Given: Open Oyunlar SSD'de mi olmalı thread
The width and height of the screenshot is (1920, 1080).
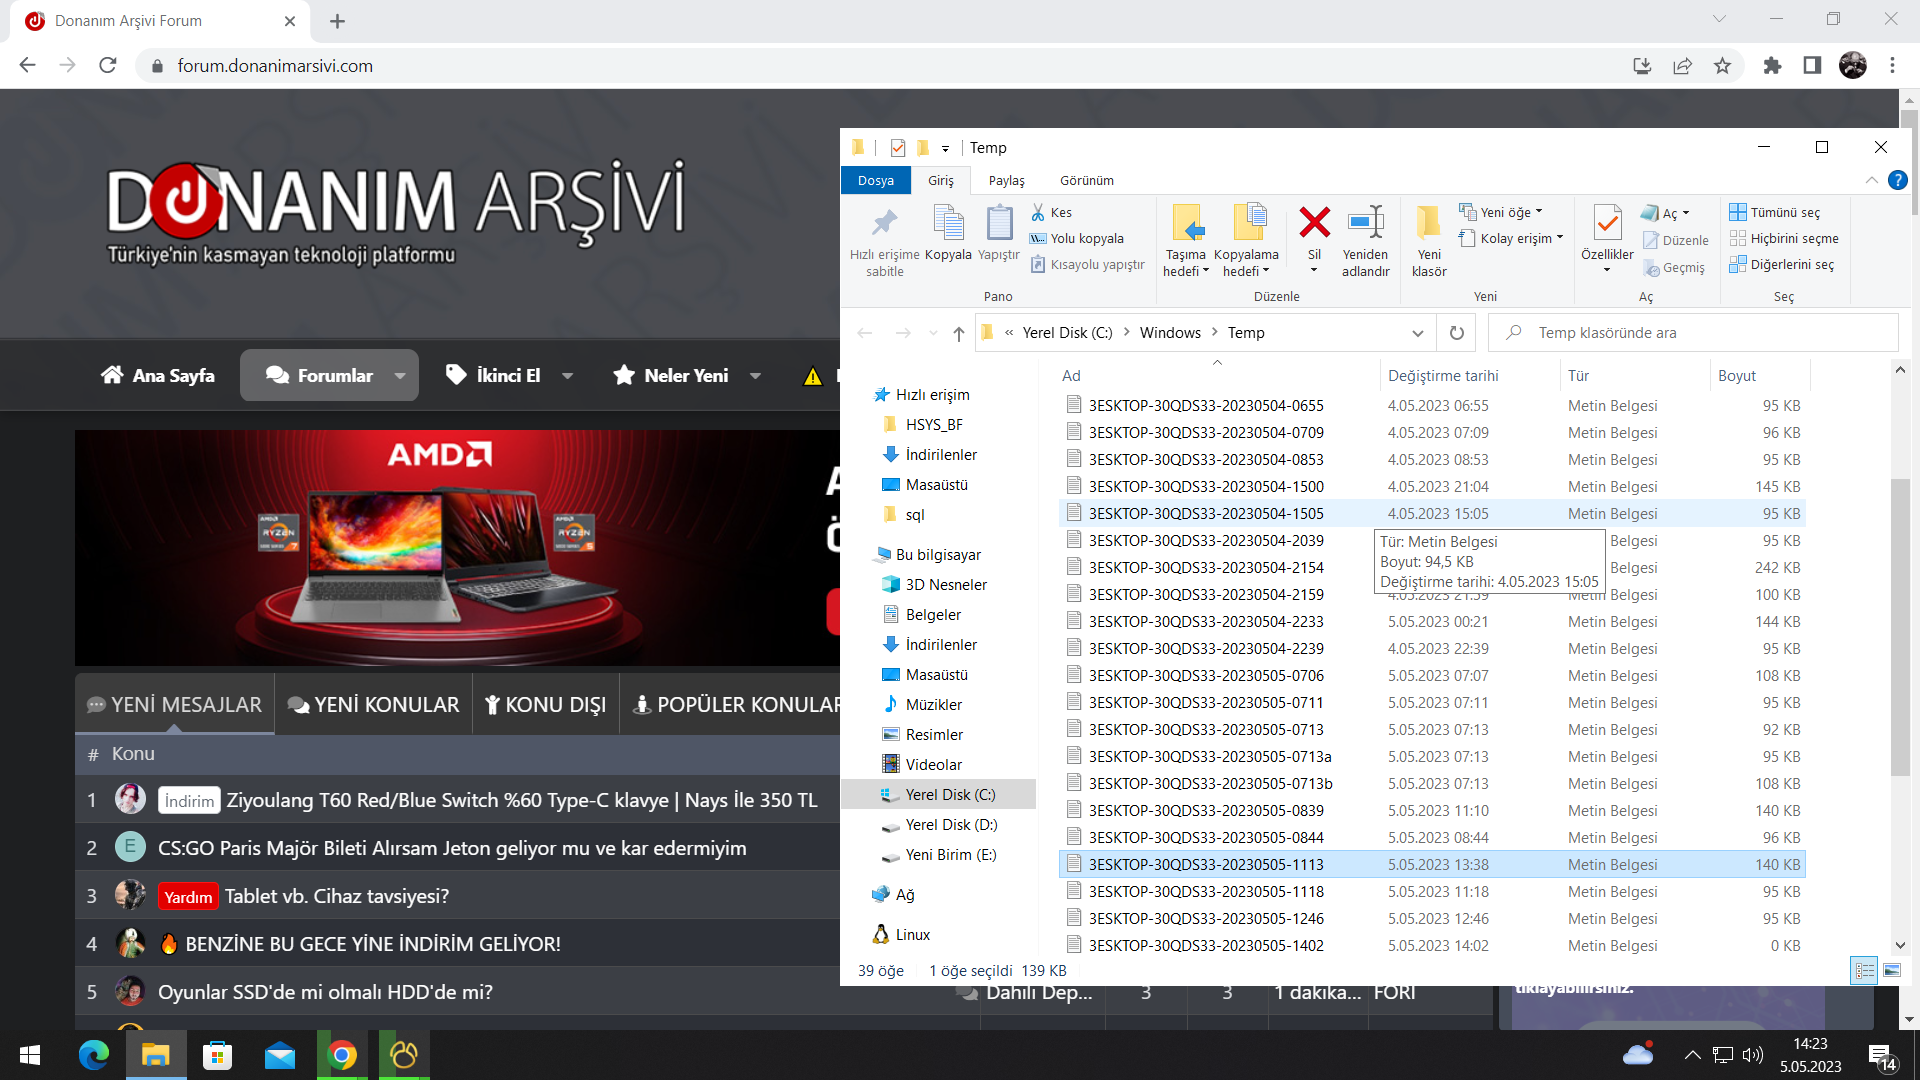Looking at the screenshot, I should 325,992.
